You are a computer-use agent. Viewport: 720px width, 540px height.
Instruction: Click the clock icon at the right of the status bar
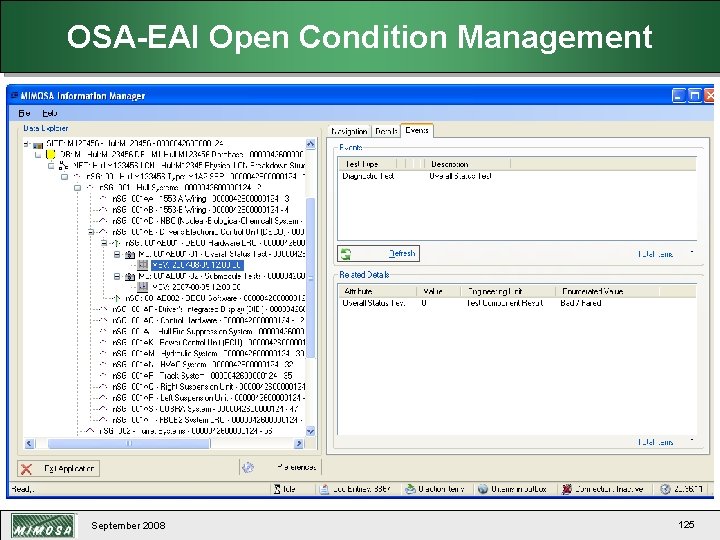[665, 489]
